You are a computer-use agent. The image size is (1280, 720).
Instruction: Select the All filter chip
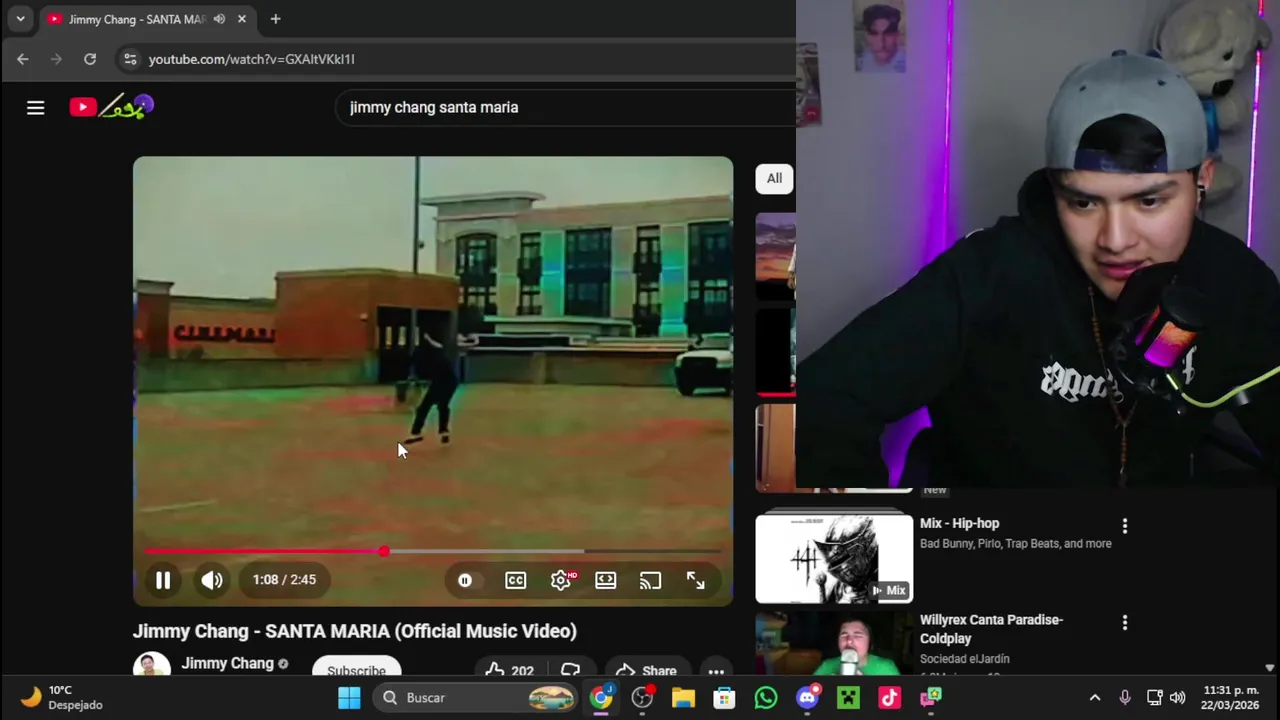click(774, 178)
